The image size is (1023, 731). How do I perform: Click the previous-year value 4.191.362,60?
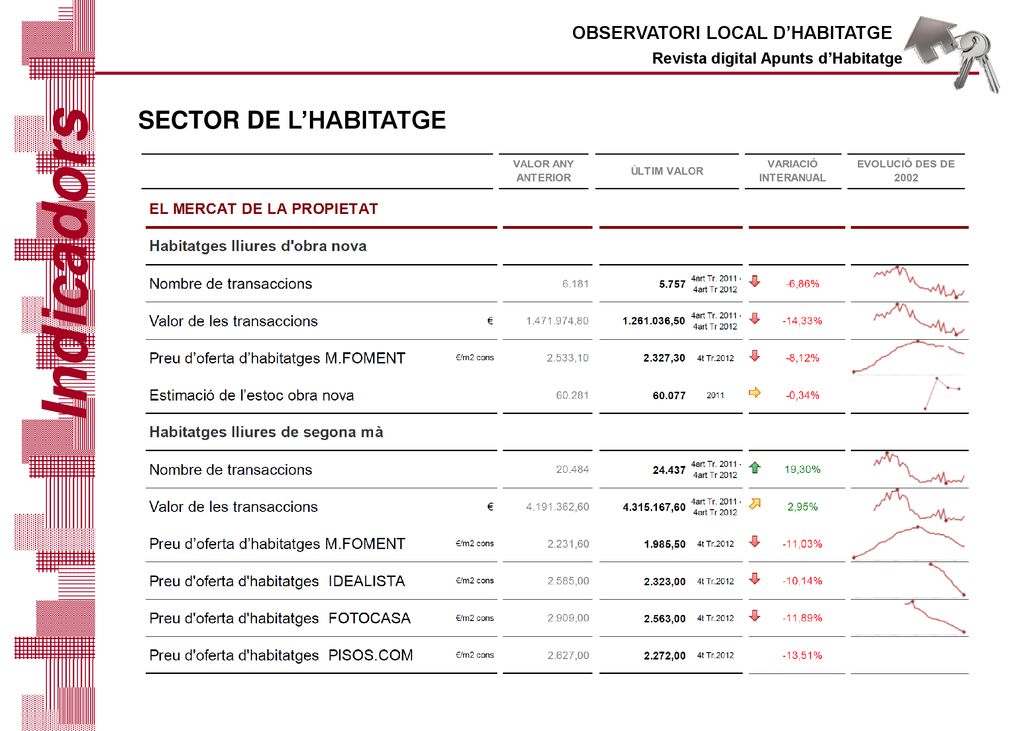(x=557, y=507)
